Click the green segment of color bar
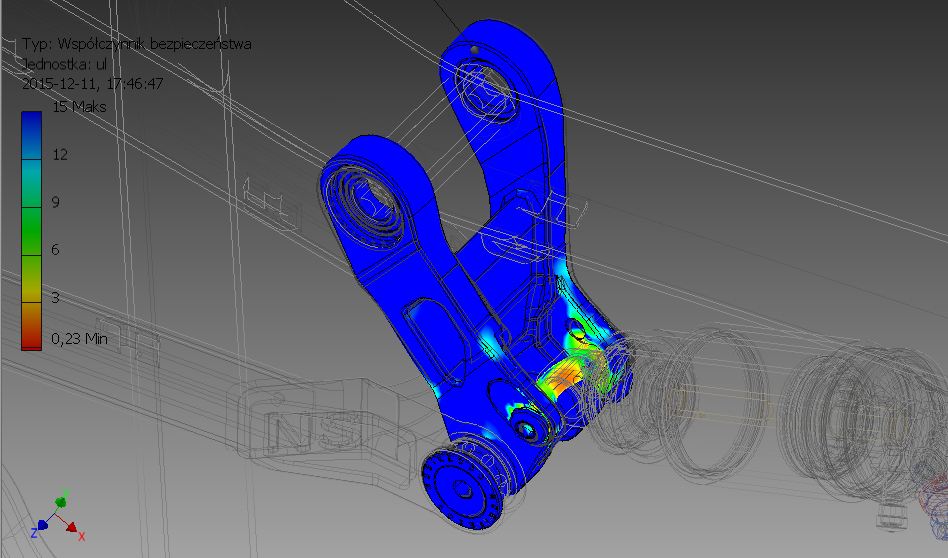The height and width of the screenshot is (558, 948). 31,231
